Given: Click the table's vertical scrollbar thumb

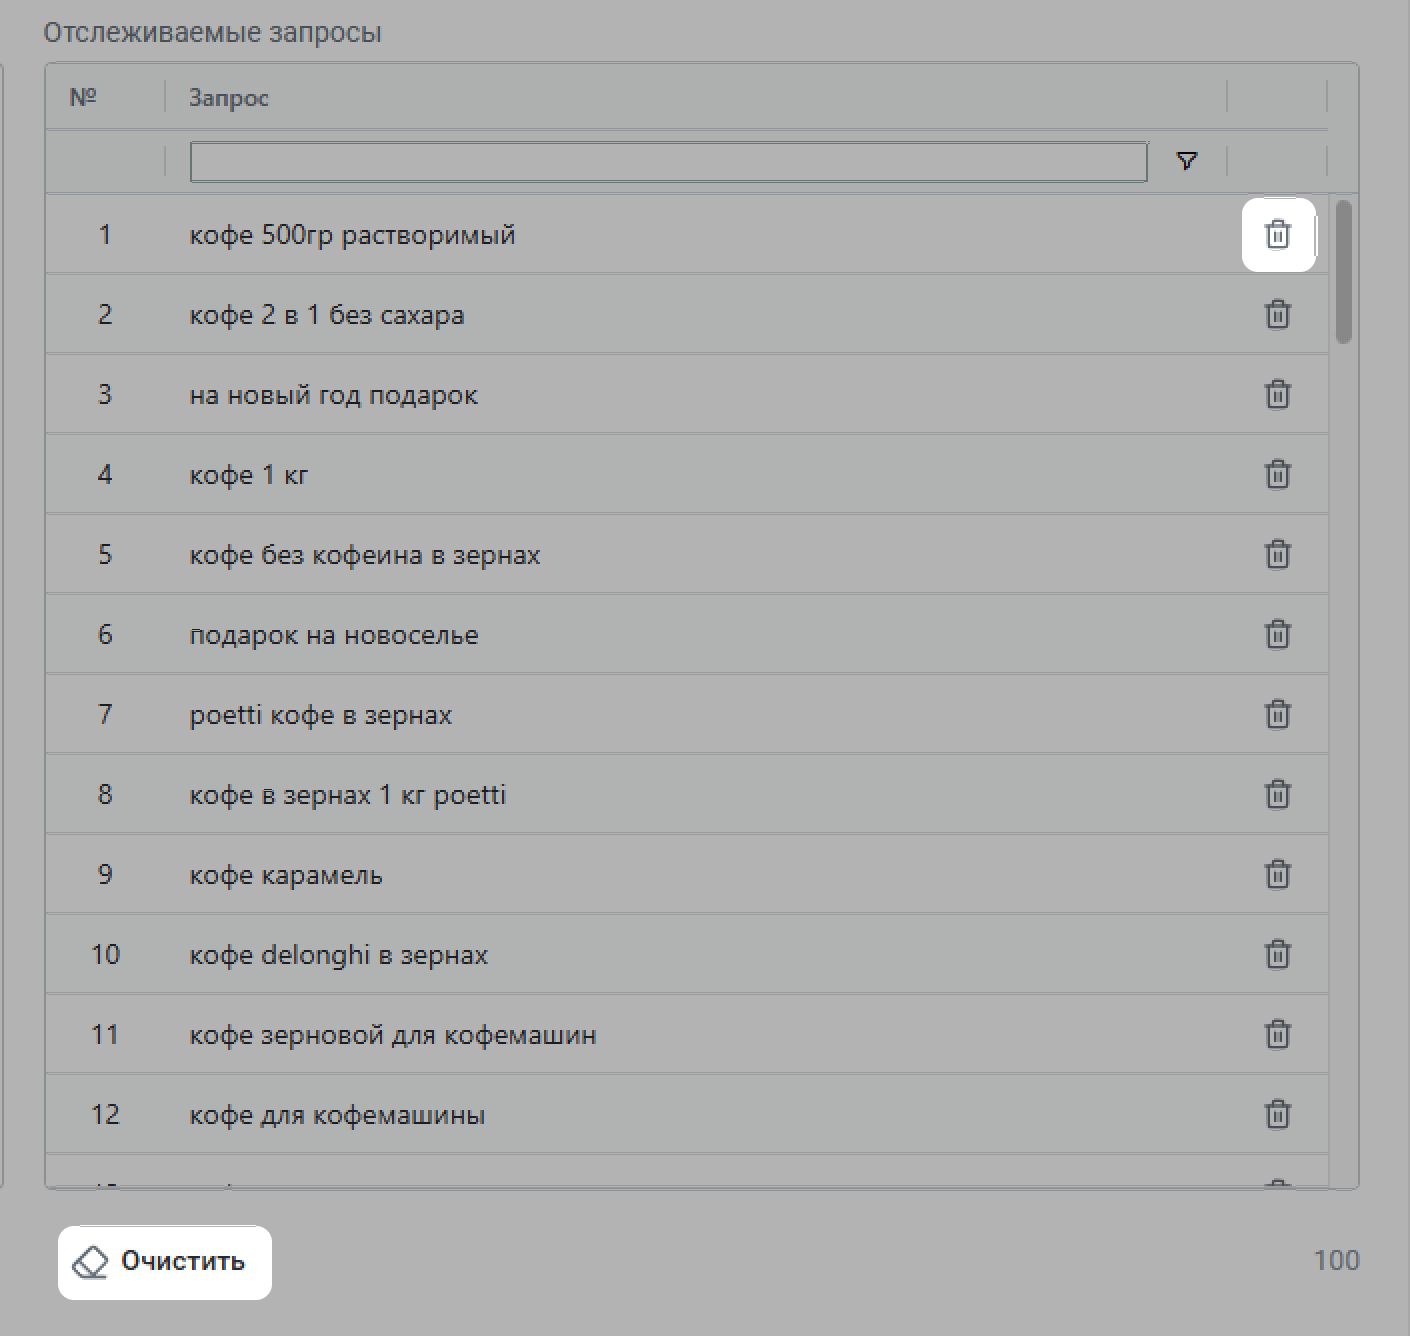Looking at the screenshot, I should 1343,272.
